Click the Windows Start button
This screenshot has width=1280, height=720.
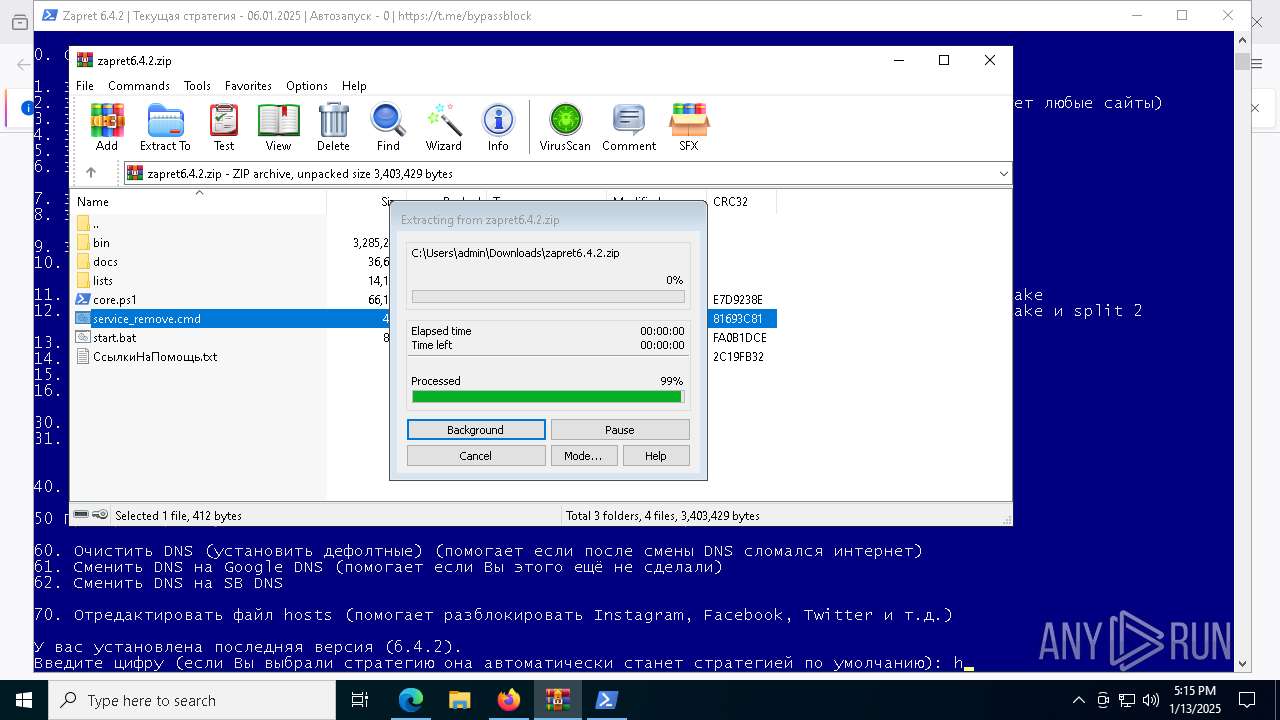pos(24,700)
